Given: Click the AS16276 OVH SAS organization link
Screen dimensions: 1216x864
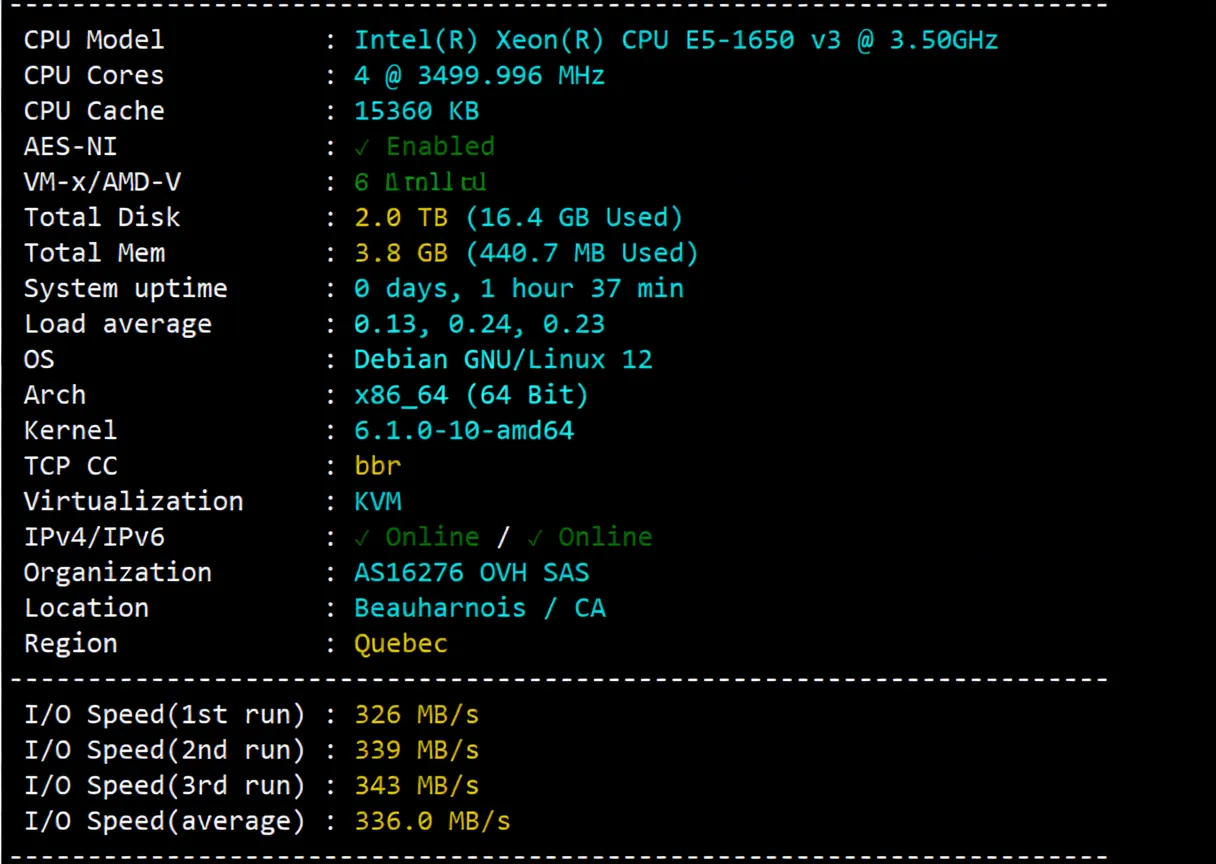Looking at the screenshot, I should (470, 572).
